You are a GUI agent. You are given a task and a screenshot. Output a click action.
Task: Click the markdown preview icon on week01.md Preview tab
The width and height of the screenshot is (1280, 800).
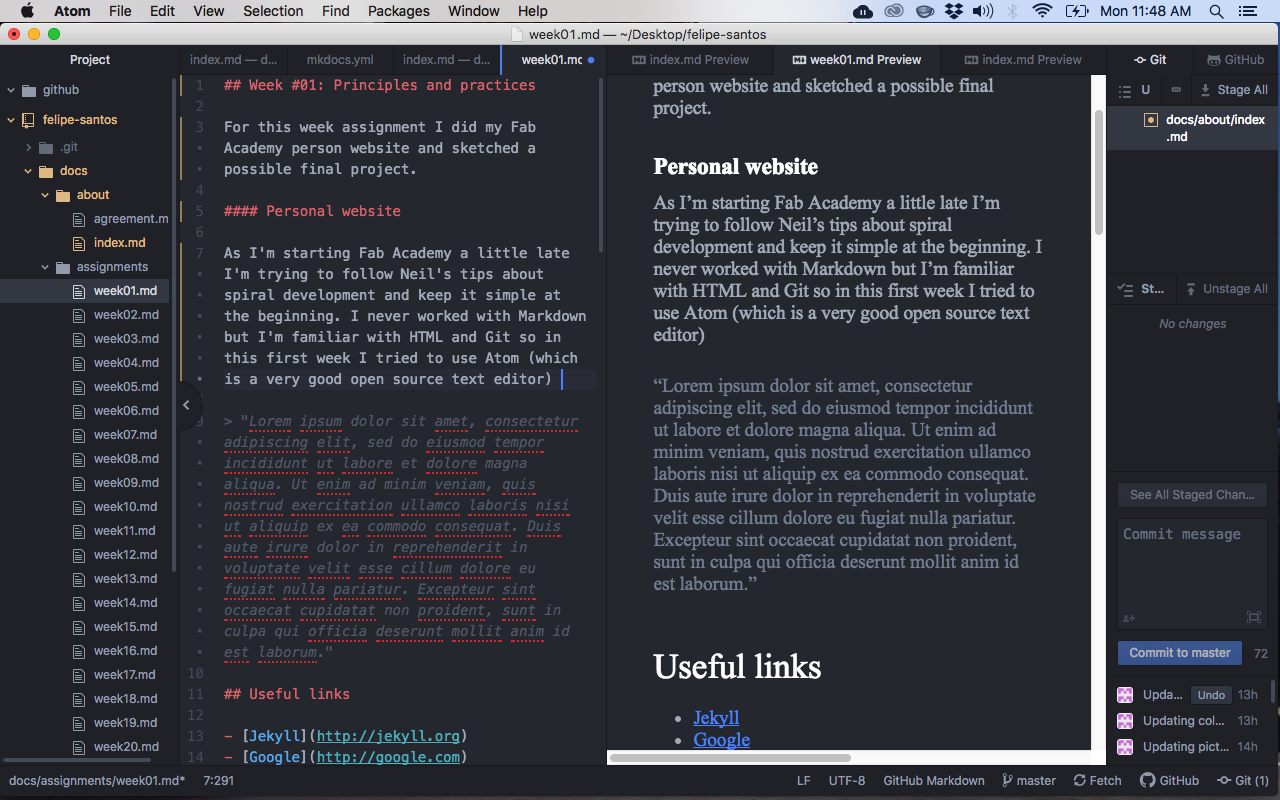click(x=798, y=60)
